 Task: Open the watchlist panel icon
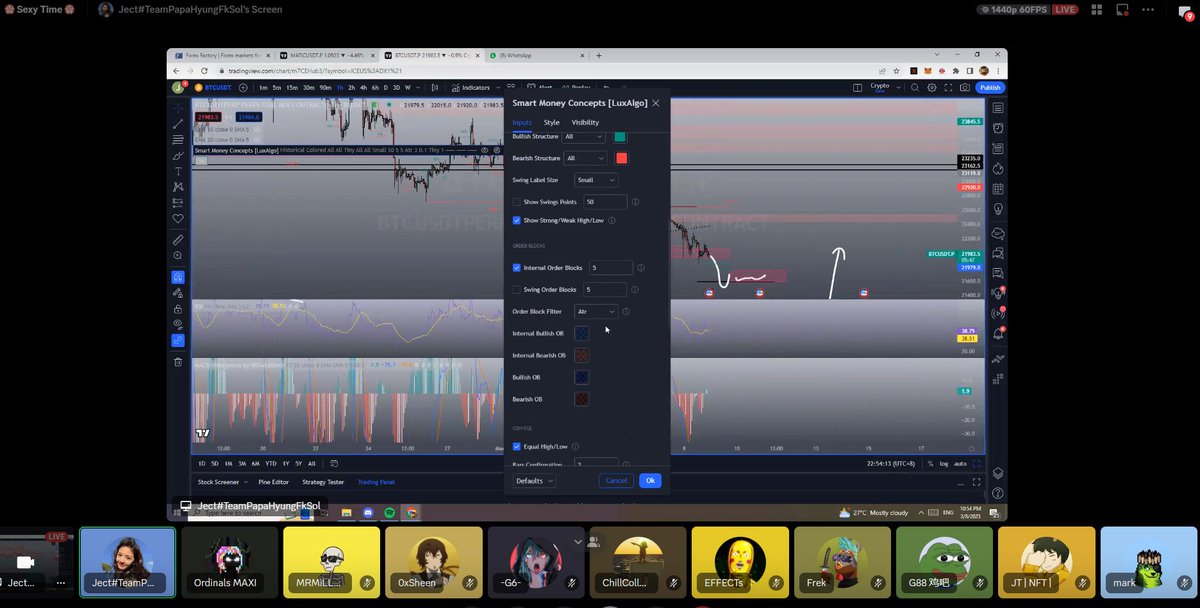point(998,107)
